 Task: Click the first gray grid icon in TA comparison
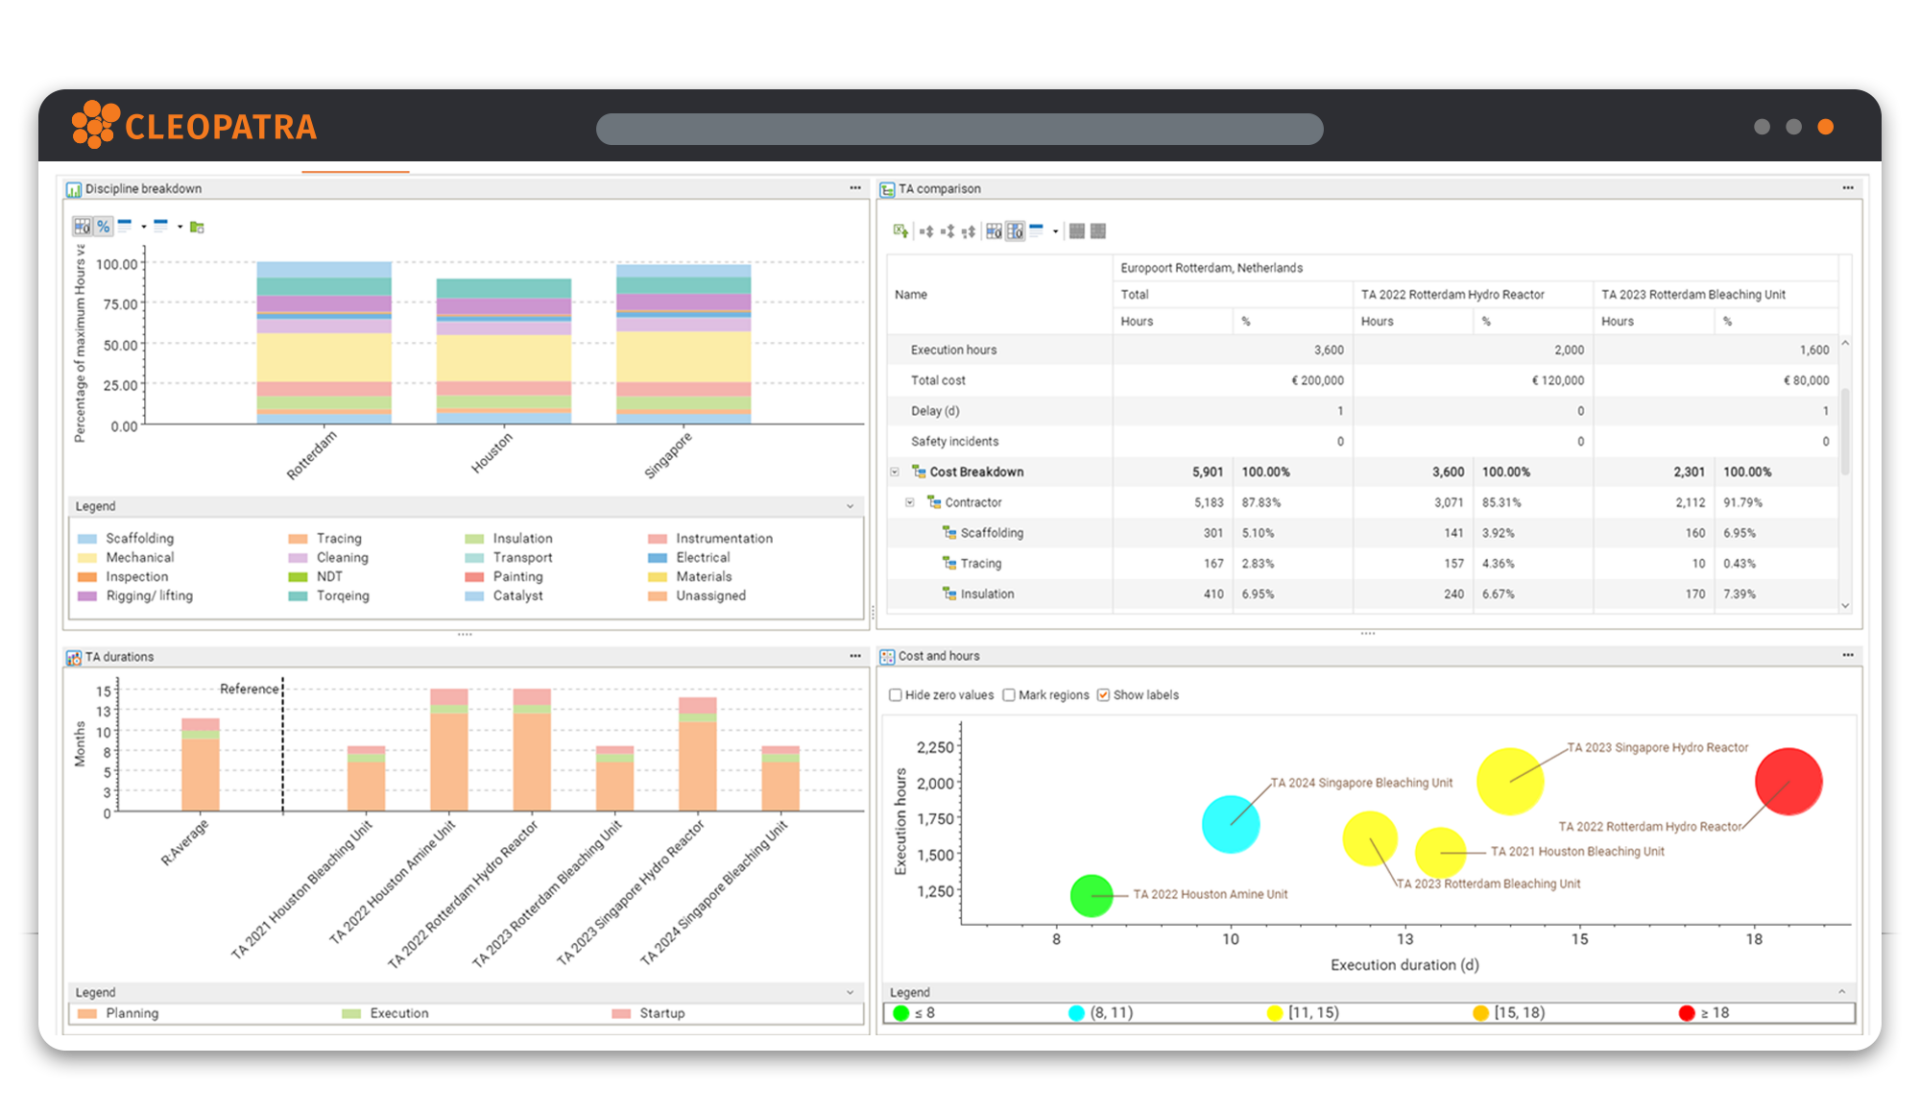point(1077,231)
